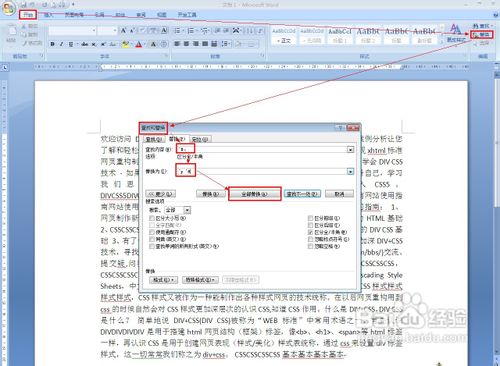This screenshot has width=500, height=366.
Task: Expand the Replace with history dropdown
Action: point(350,171)
